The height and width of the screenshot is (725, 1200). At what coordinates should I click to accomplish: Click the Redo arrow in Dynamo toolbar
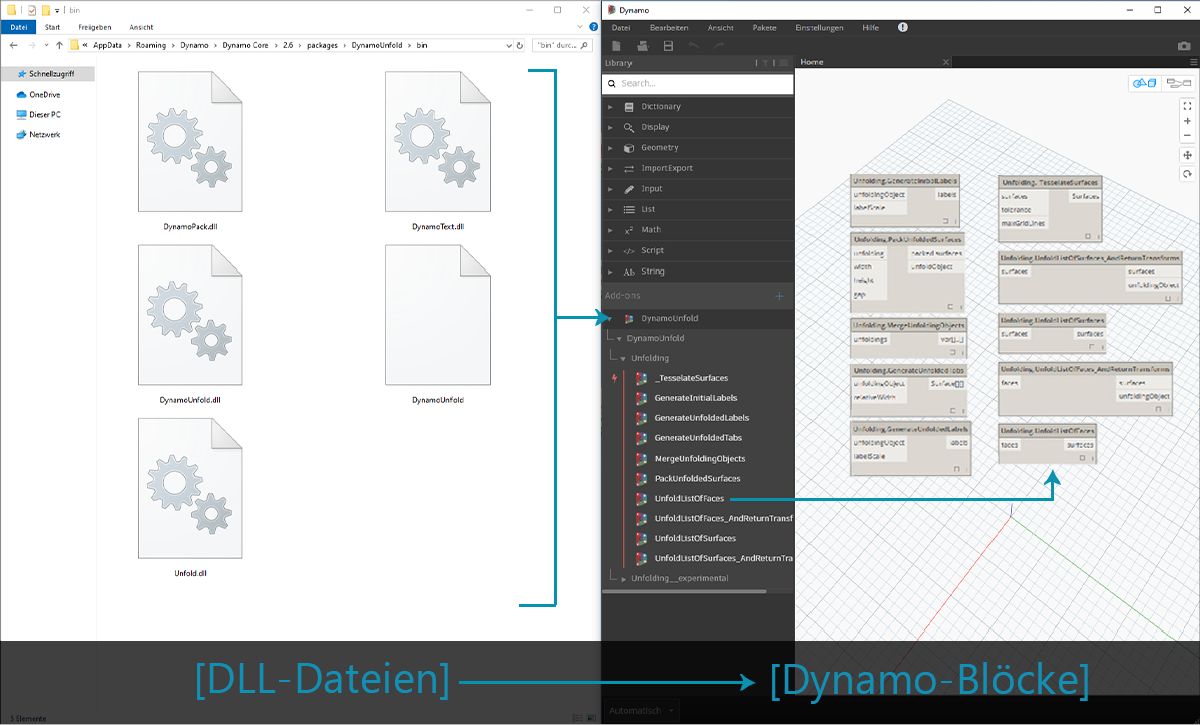(719, 46)
